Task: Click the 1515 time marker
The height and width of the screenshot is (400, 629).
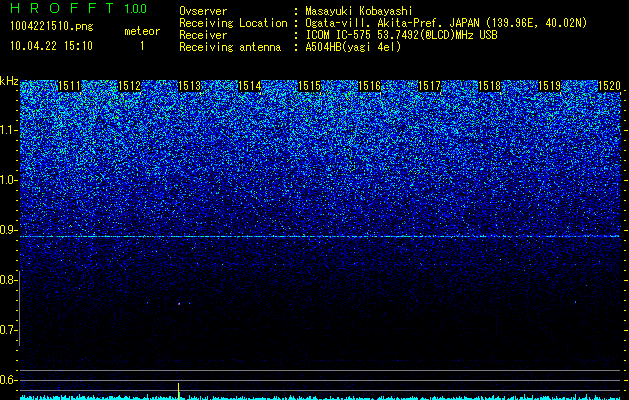Action: click(x=309, y=86)
